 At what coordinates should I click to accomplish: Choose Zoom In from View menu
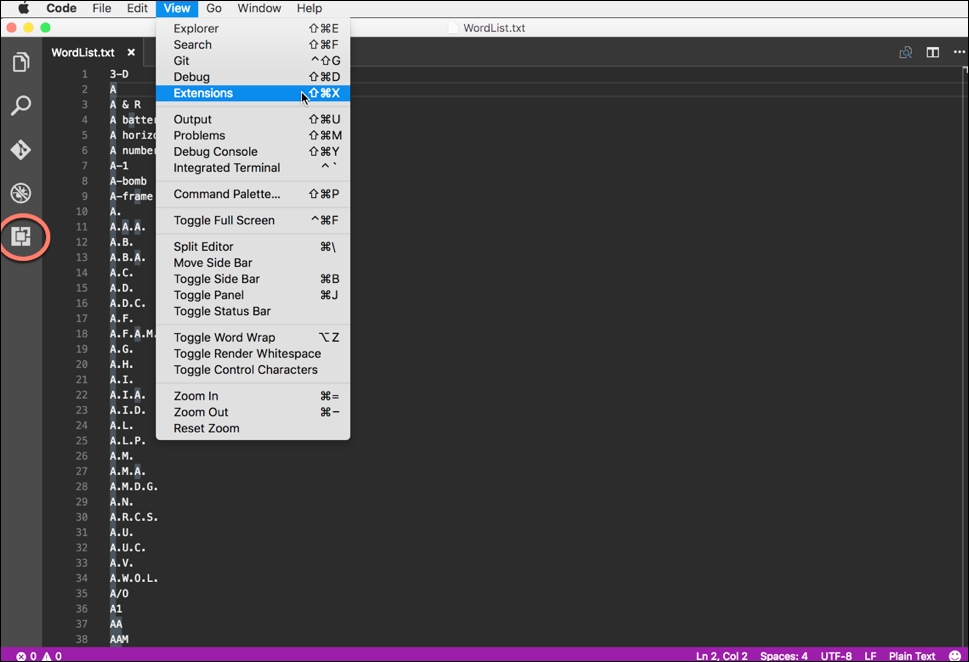click(x=253, y=396)
